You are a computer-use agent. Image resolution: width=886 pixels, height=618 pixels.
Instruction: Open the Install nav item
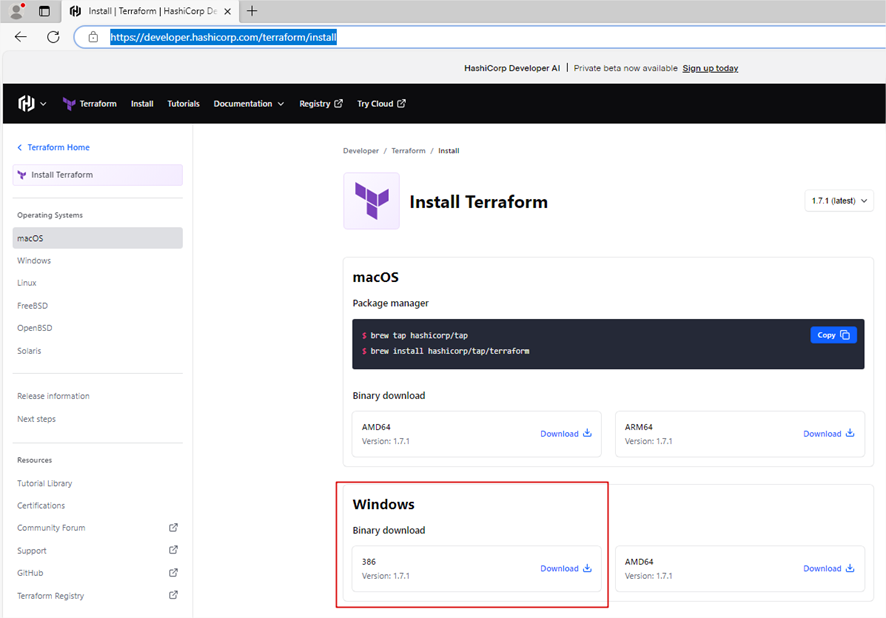click(x=142, y=103)
